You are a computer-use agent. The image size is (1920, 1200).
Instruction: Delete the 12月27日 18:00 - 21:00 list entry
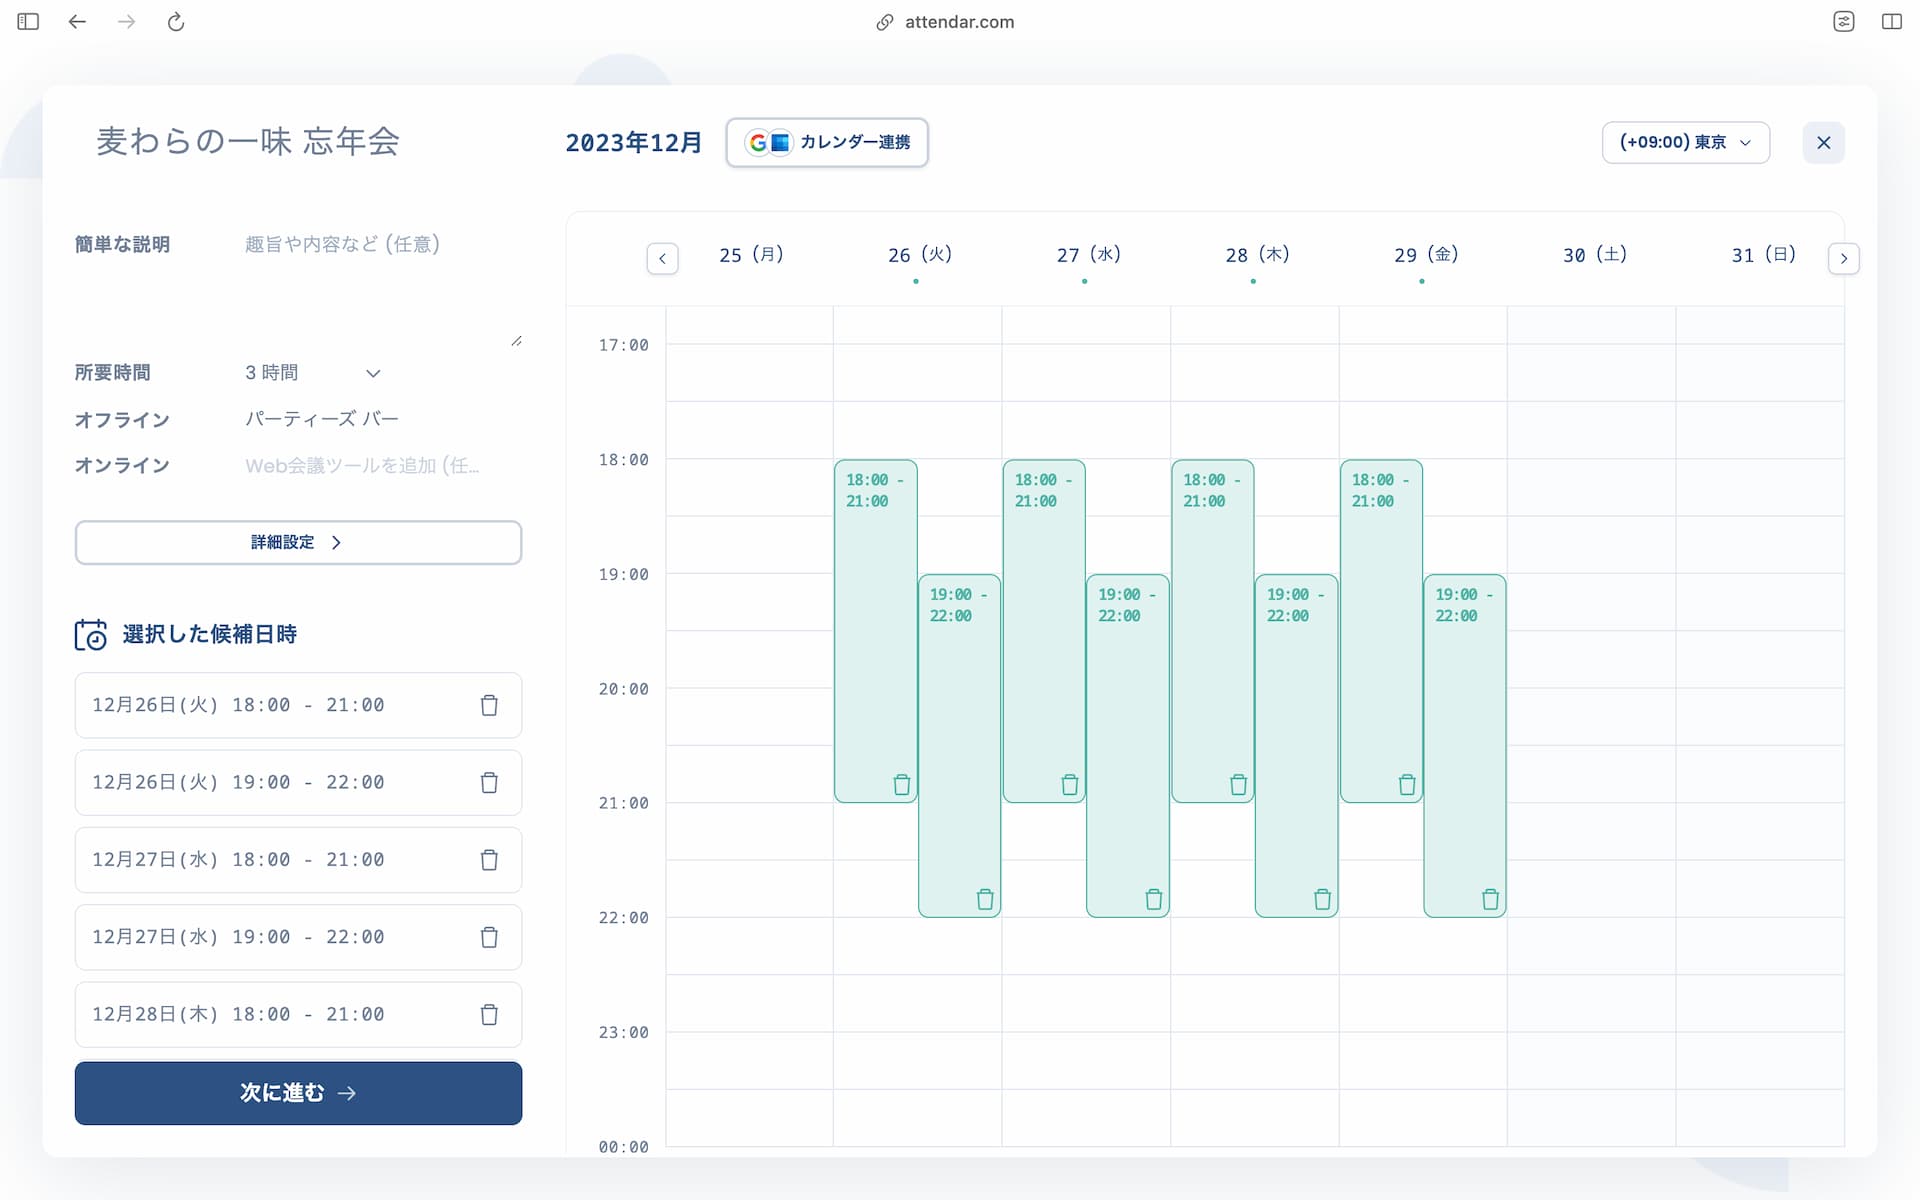click(x=489, y=859)
